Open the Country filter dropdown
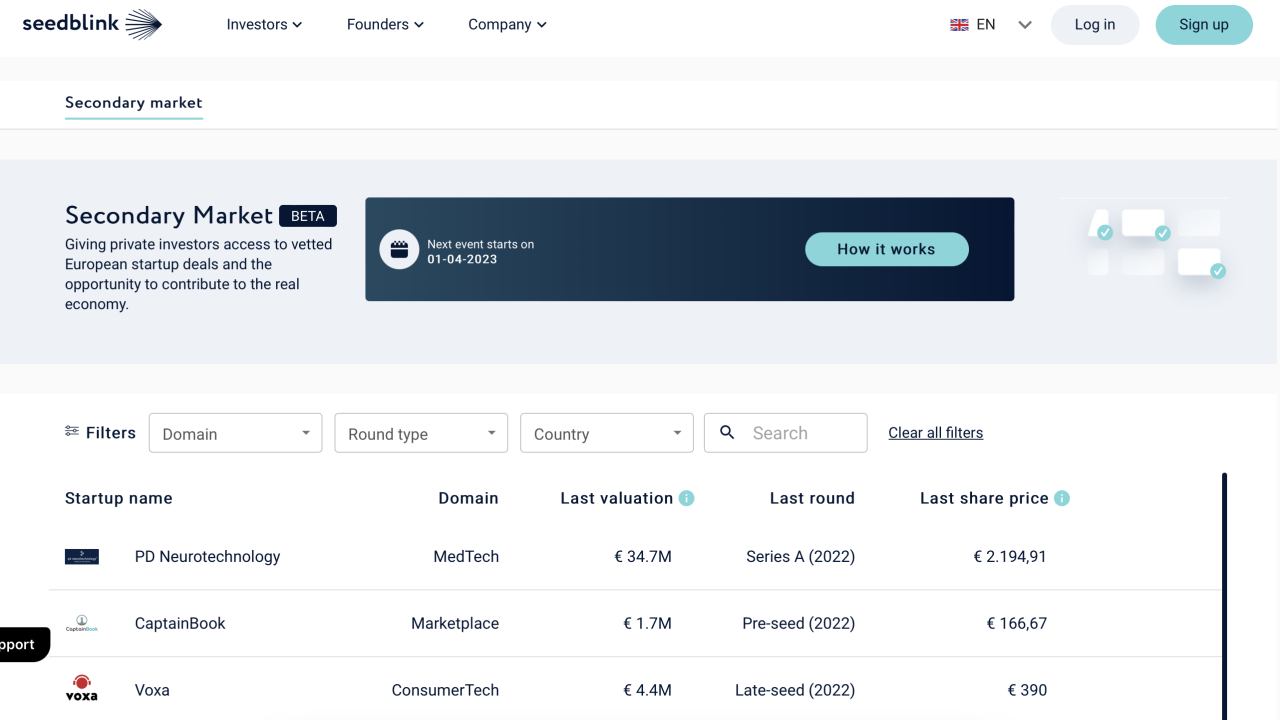Viewport: 1280px width, 720px height. click(x=606, y=432)
